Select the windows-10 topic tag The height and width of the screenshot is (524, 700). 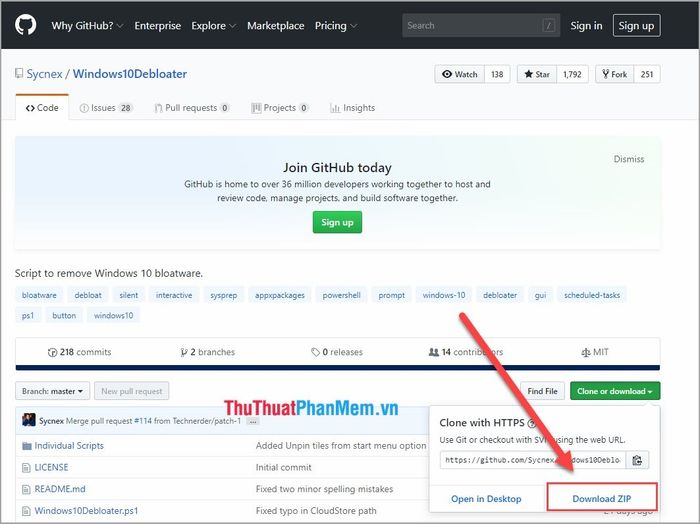[x=444, y=295]
